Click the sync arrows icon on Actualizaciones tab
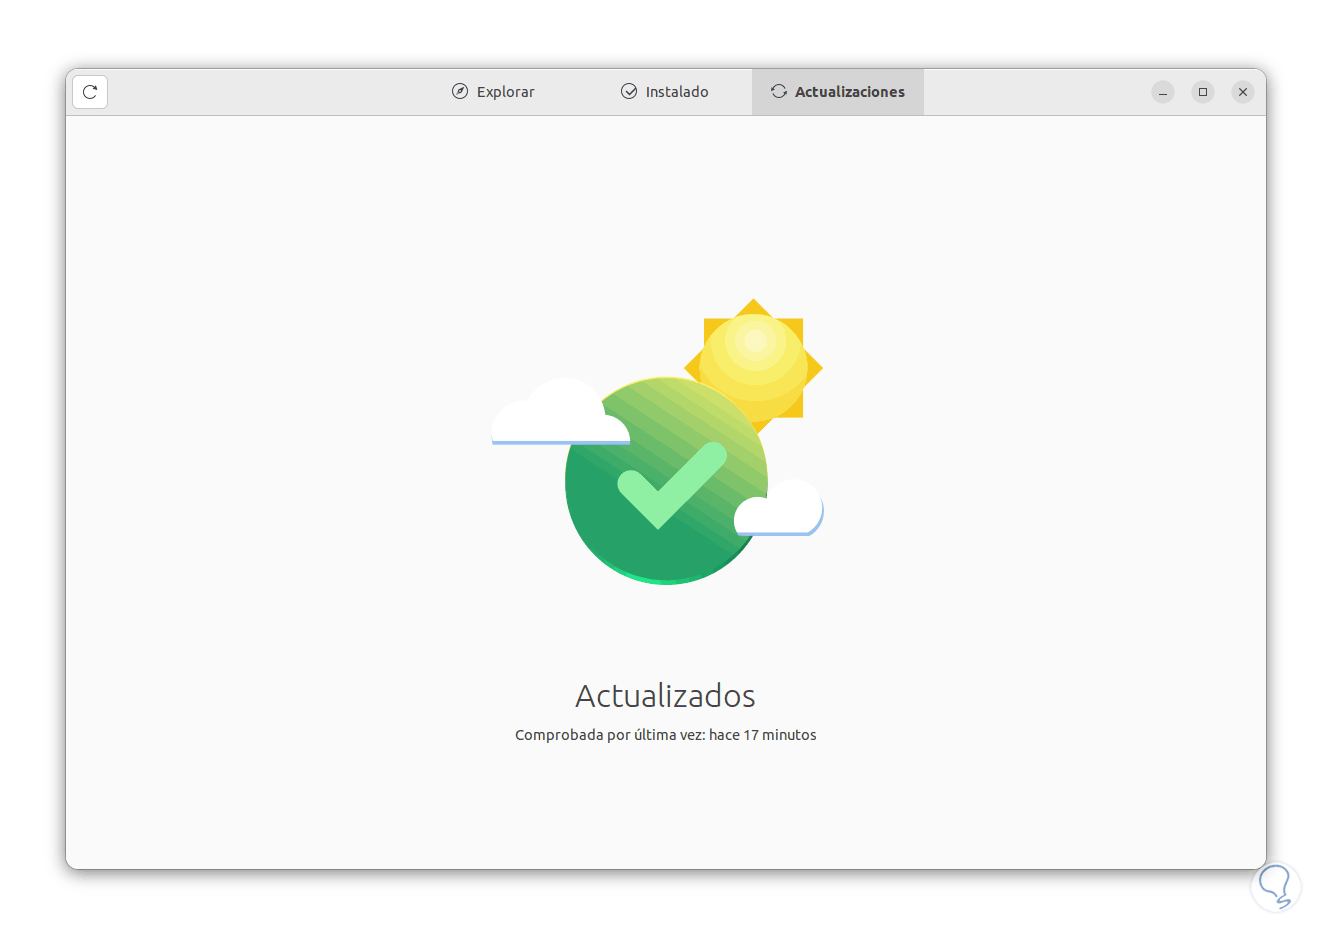The height and width of the screenshot is (945, 1332). click(778, 91)
